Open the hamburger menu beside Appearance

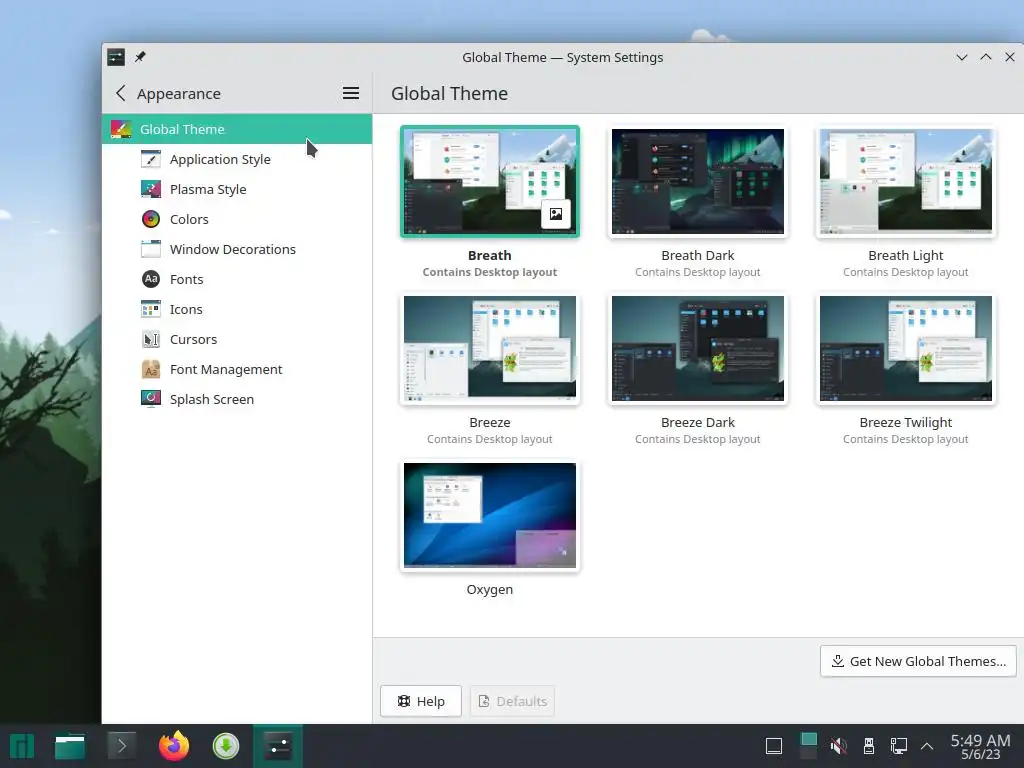[351, 93]
